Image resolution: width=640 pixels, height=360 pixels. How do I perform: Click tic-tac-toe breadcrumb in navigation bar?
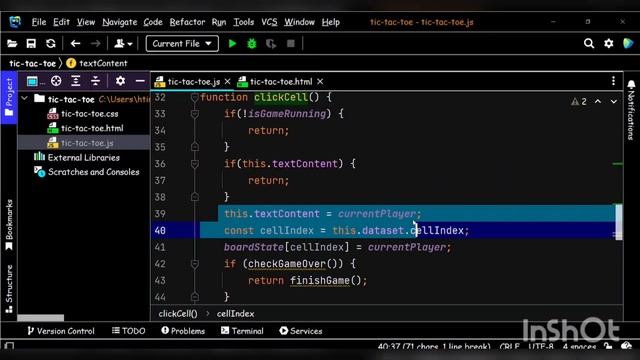tap(32, 63)
